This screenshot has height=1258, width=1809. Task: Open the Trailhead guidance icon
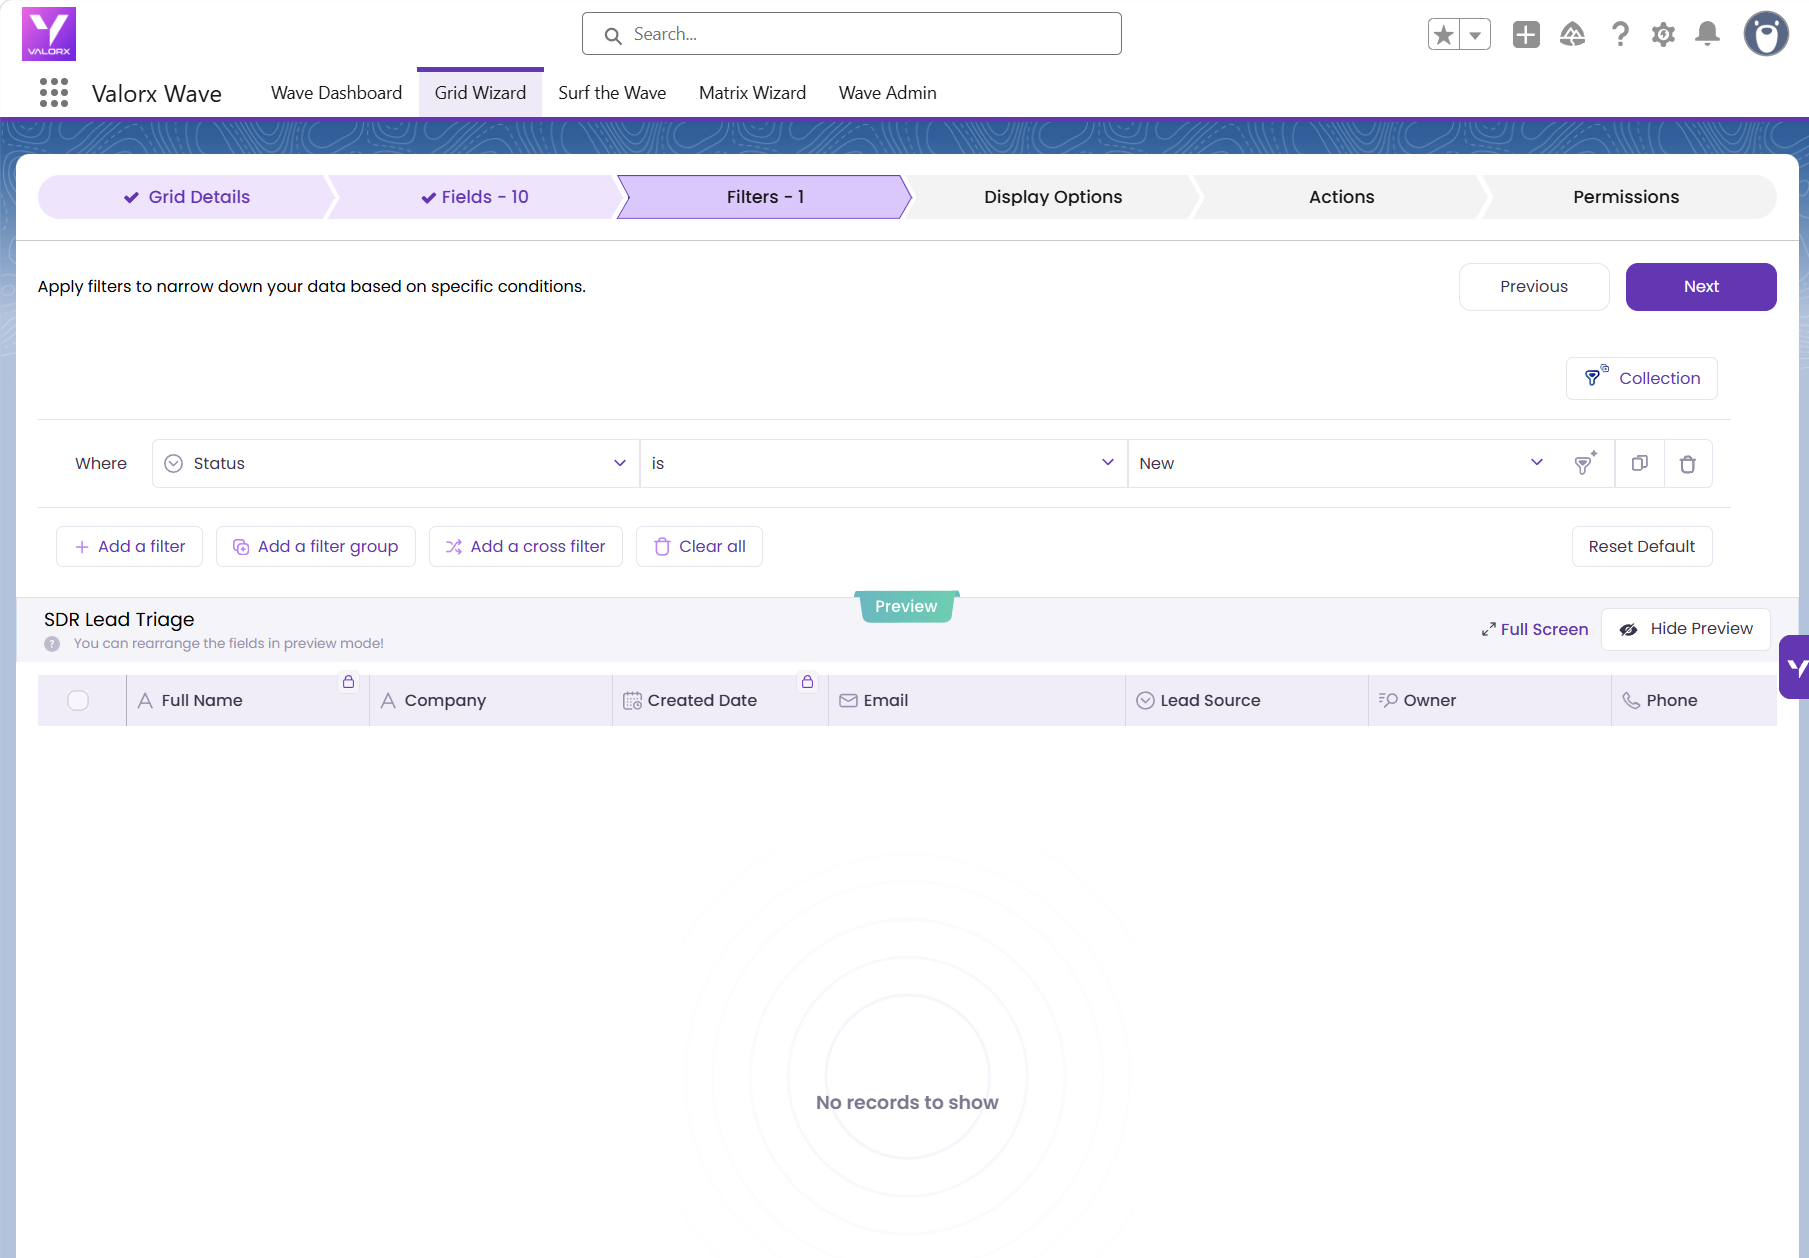(1572, 35)
